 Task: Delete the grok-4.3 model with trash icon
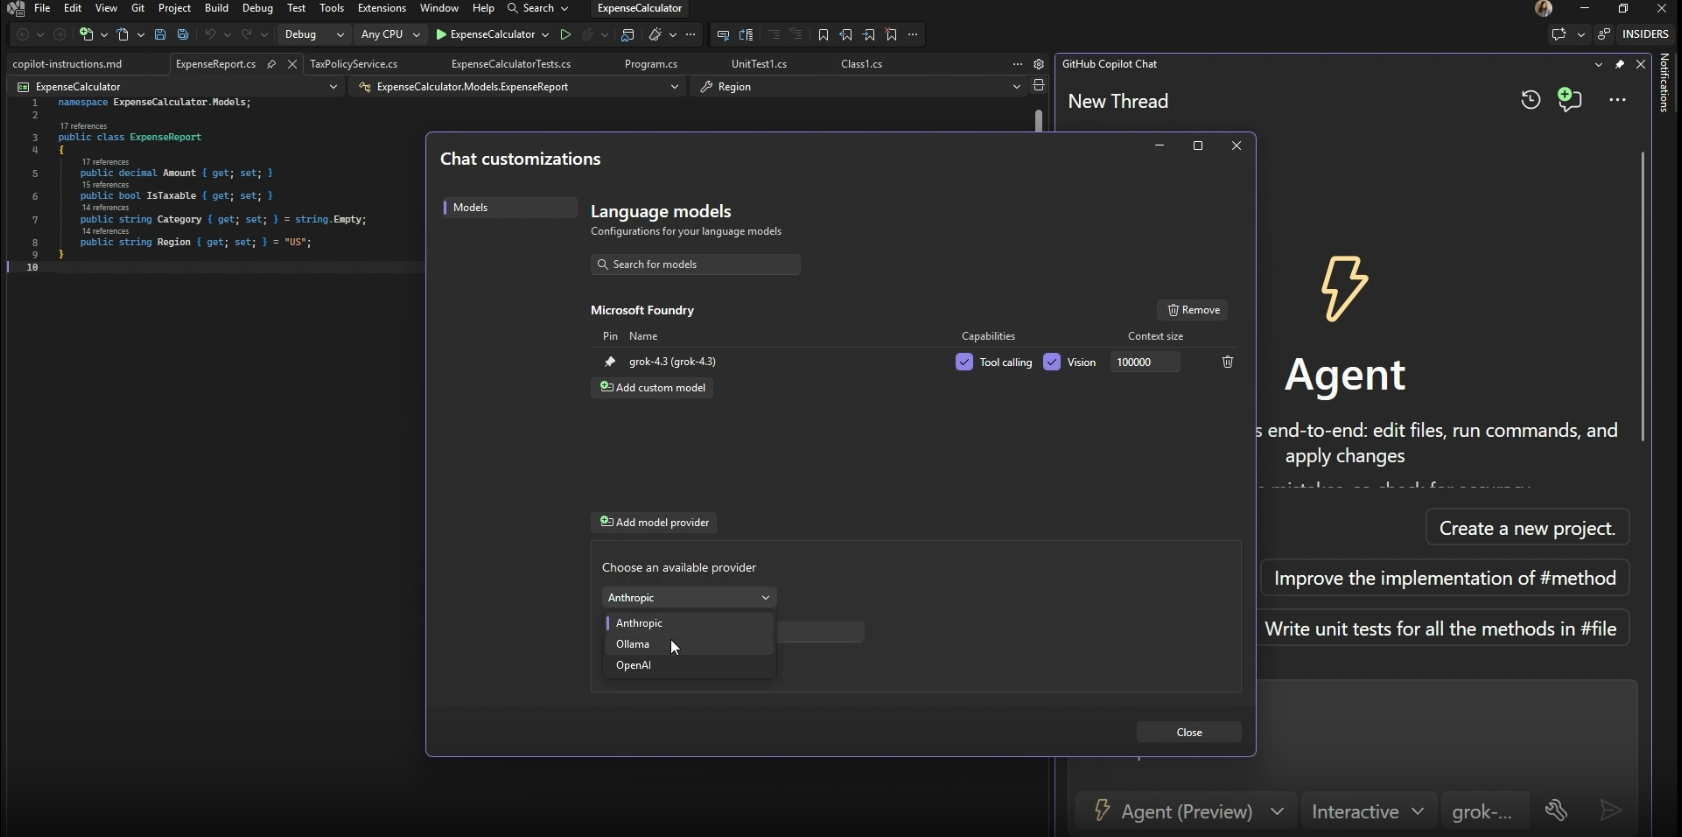tap(1228, 362)
